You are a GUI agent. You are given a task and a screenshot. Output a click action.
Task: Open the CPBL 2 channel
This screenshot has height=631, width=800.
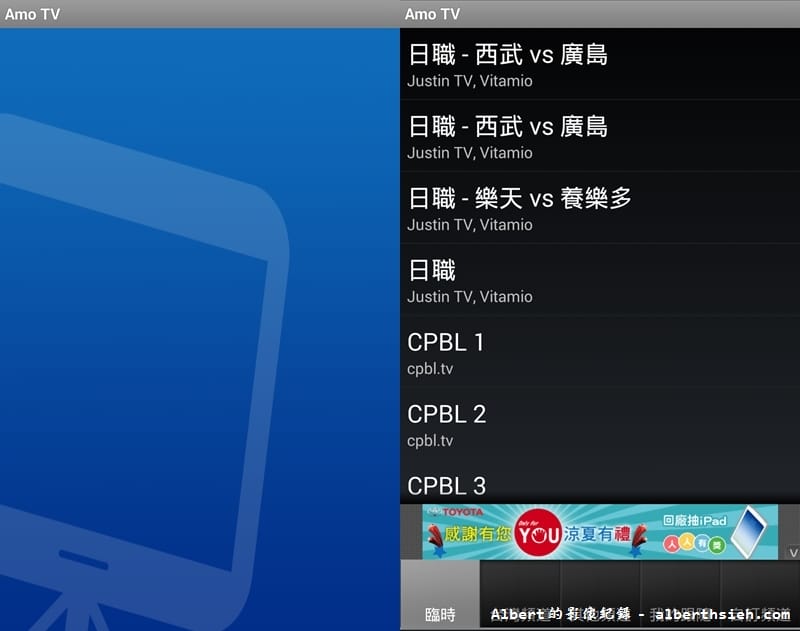(x=600, y=423)
